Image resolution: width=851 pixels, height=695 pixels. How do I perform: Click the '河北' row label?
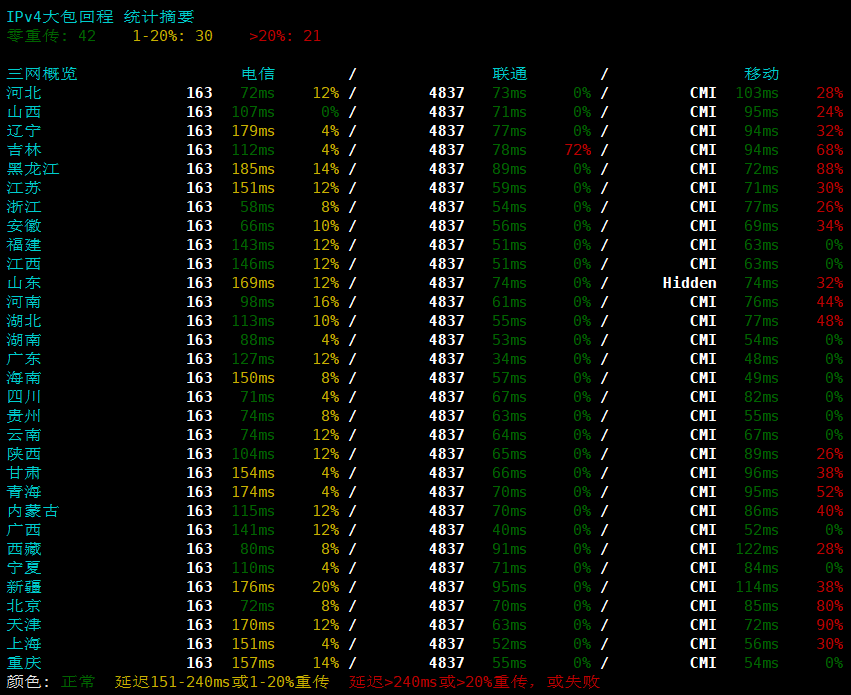pyautogui.click(x=24, y=93)
